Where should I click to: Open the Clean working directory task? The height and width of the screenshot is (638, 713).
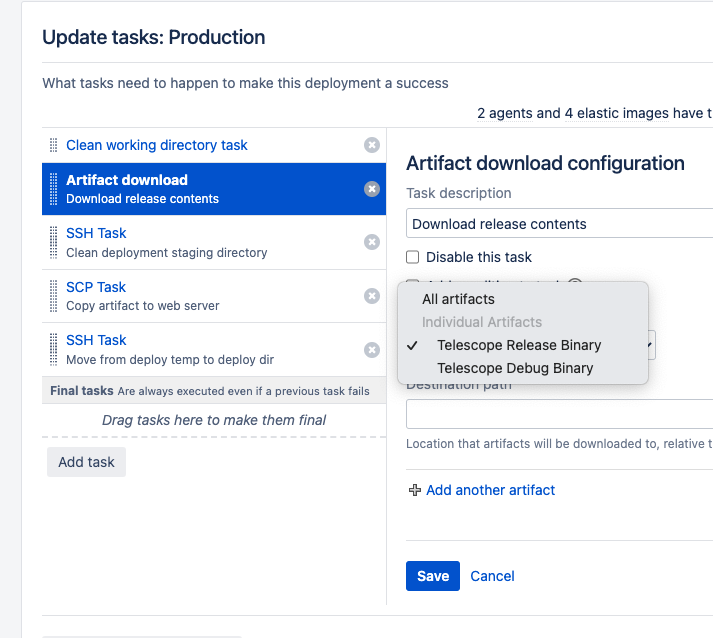(157, 145)
